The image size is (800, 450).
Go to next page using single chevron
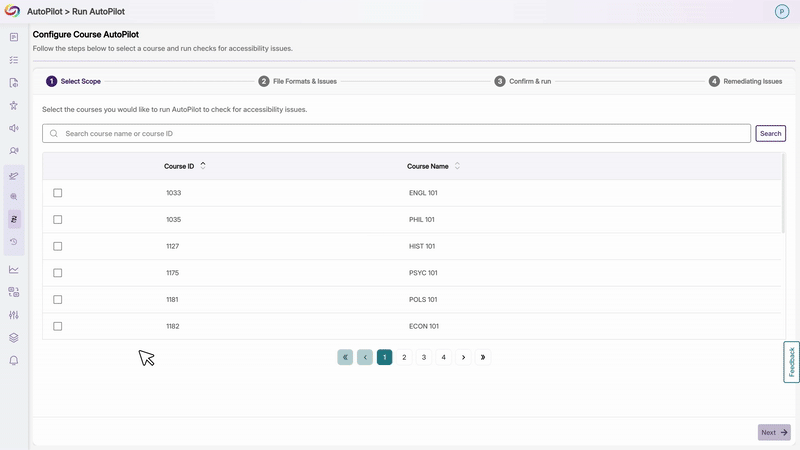coord(464,357)
